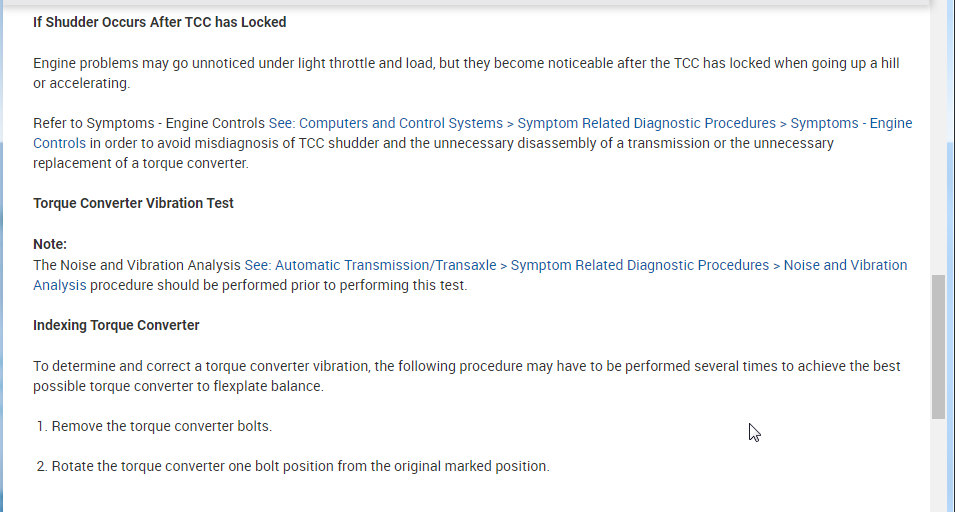Click step 2 about rotating the torque converter
Screen dimensions: 955x512
coord(300,466)
